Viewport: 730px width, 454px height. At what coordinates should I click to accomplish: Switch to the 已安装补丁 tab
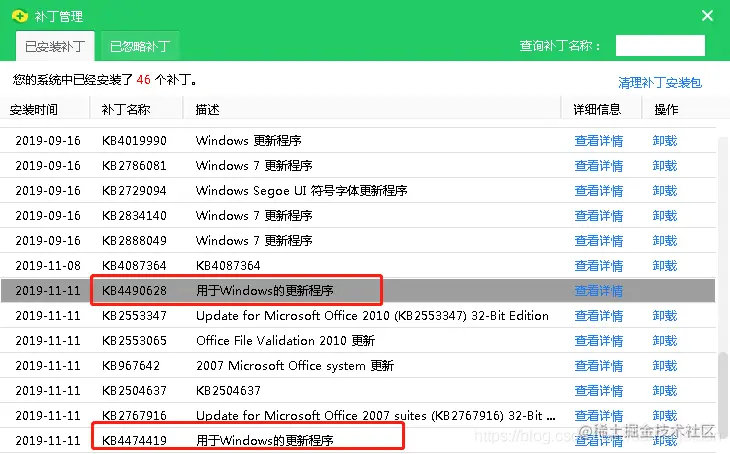pyautogui.click(x=55, y=46)
